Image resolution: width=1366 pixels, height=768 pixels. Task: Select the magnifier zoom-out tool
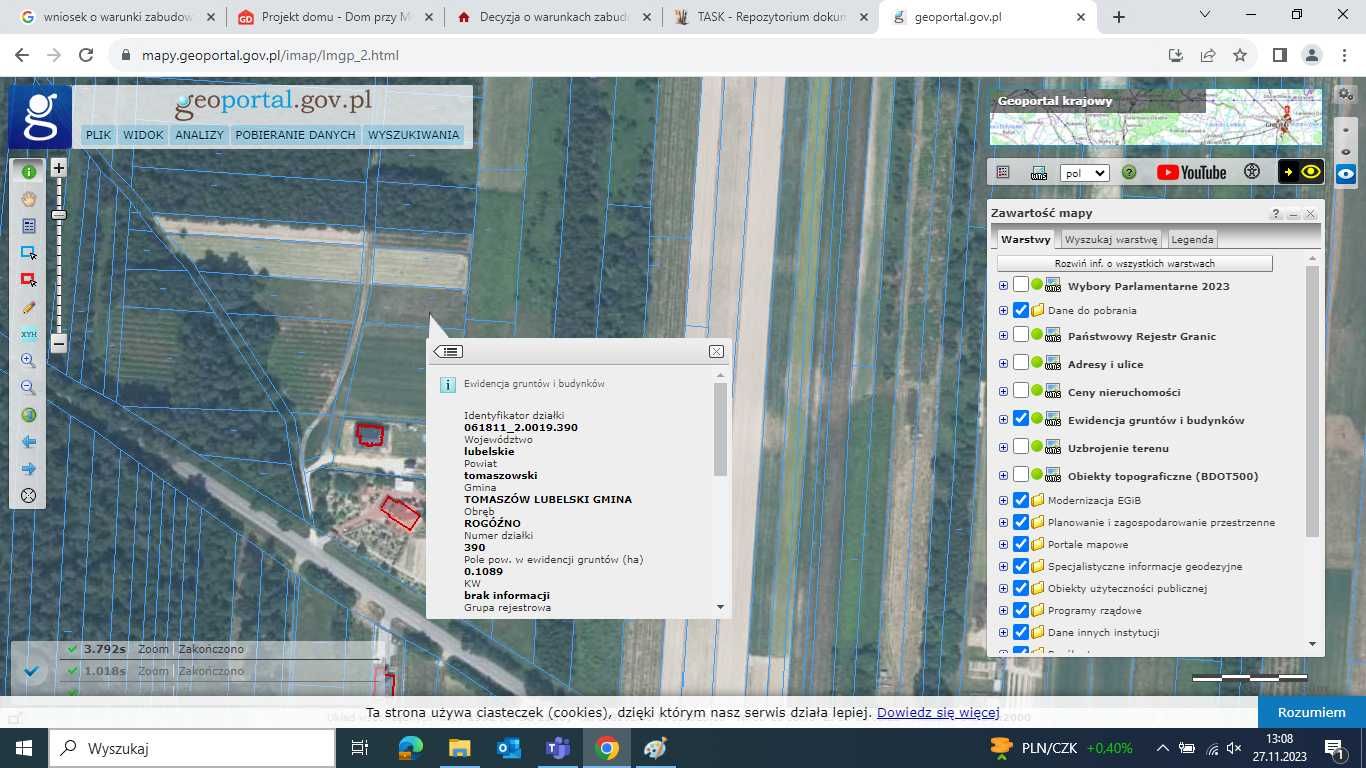point(28,388)
